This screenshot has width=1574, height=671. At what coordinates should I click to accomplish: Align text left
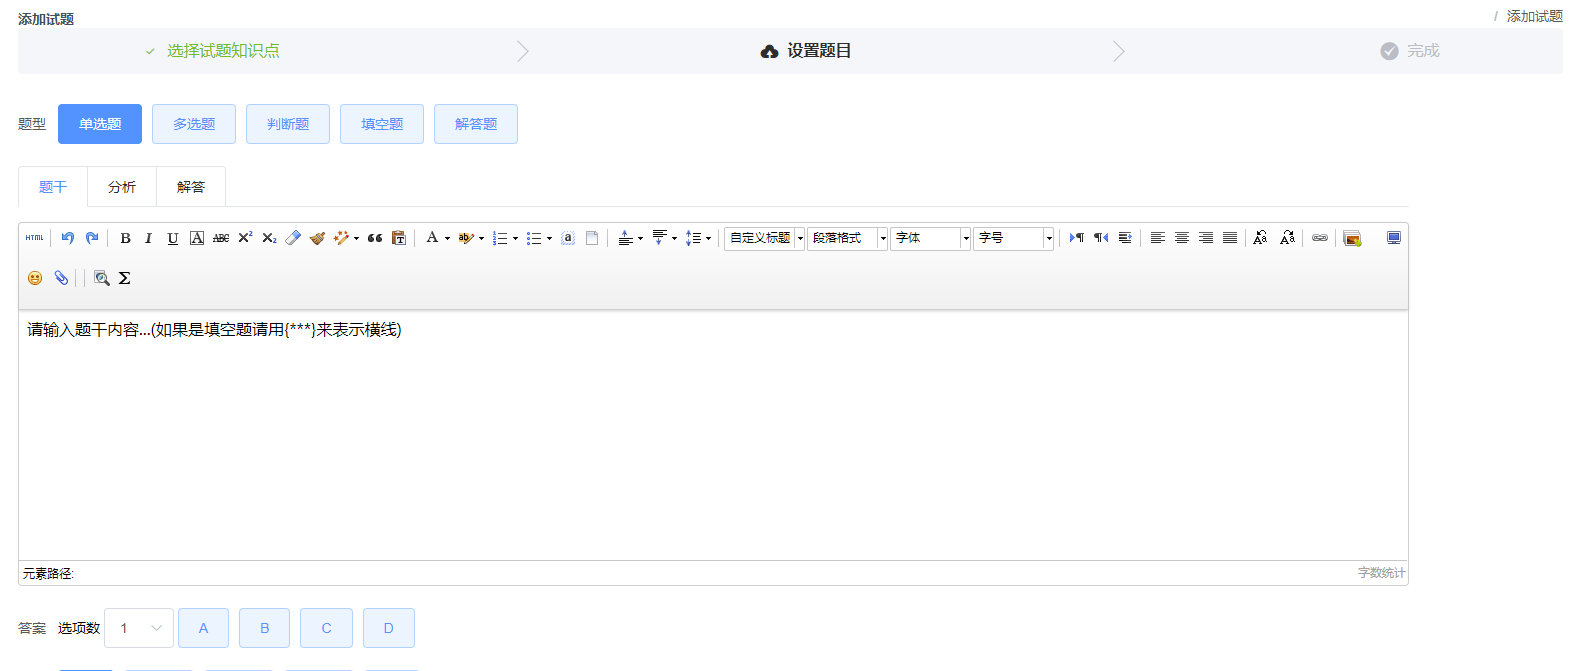point(1158,238)
